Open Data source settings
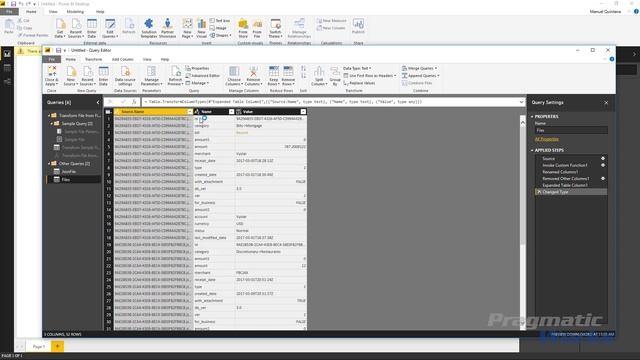 (x=125, y=76)
